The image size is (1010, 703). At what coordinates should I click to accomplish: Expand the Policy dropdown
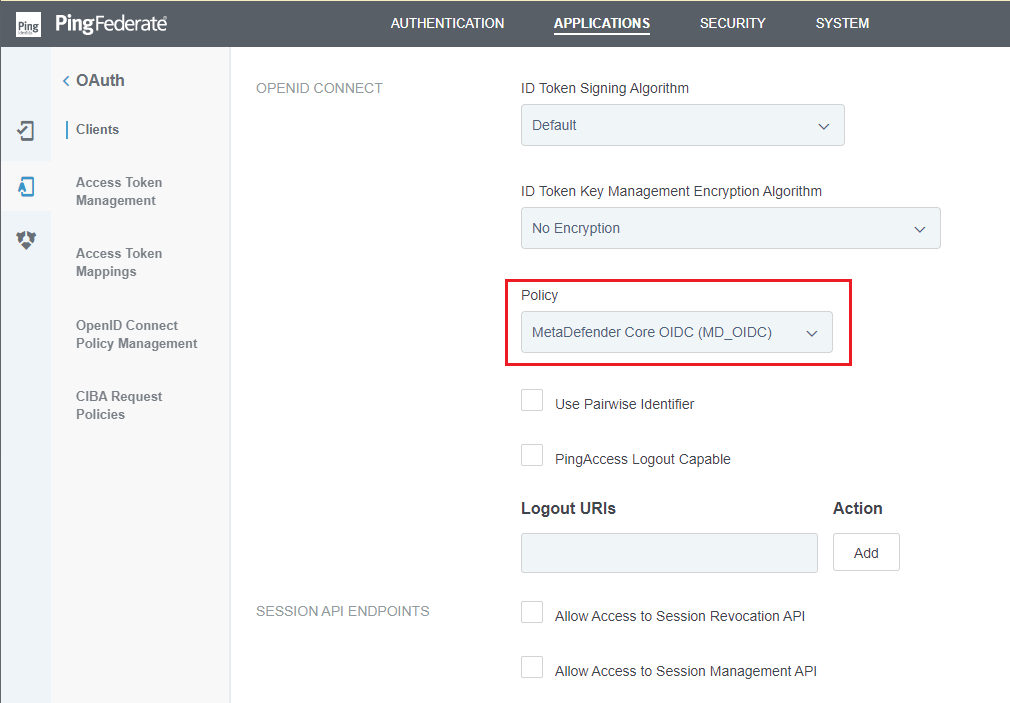(676, 332)
